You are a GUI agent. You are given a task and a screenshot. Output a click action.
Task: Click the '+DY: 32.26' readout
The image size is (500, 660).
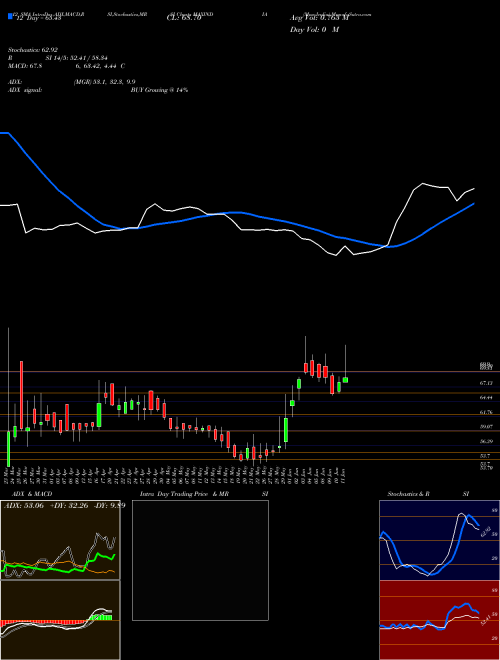point(67,506)
